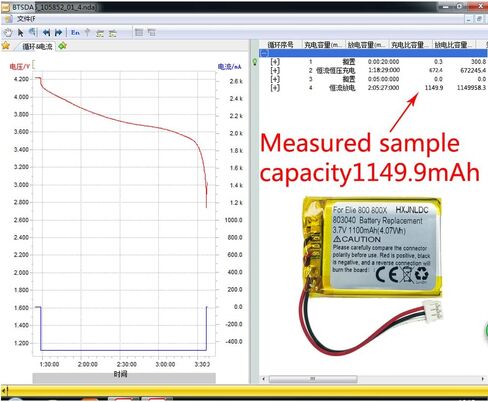
Task: Expand step 3 搁置 row
Action: tap(275, 79)
